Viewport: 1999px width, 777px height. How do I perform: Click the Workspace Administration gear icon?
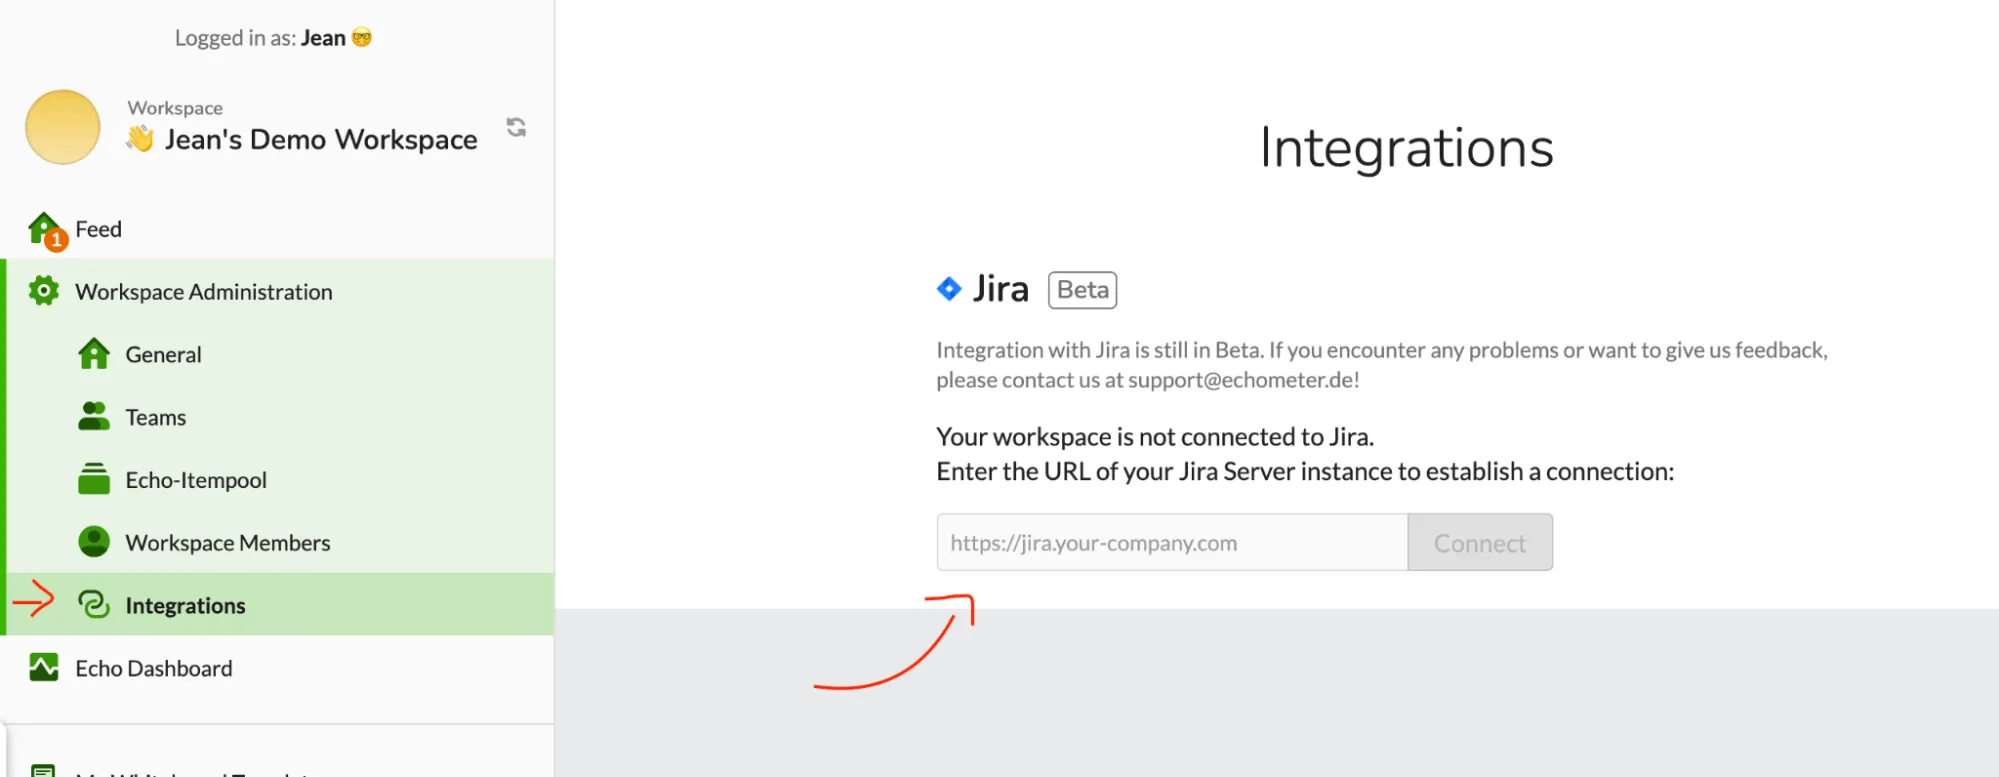tap(43, 291)
